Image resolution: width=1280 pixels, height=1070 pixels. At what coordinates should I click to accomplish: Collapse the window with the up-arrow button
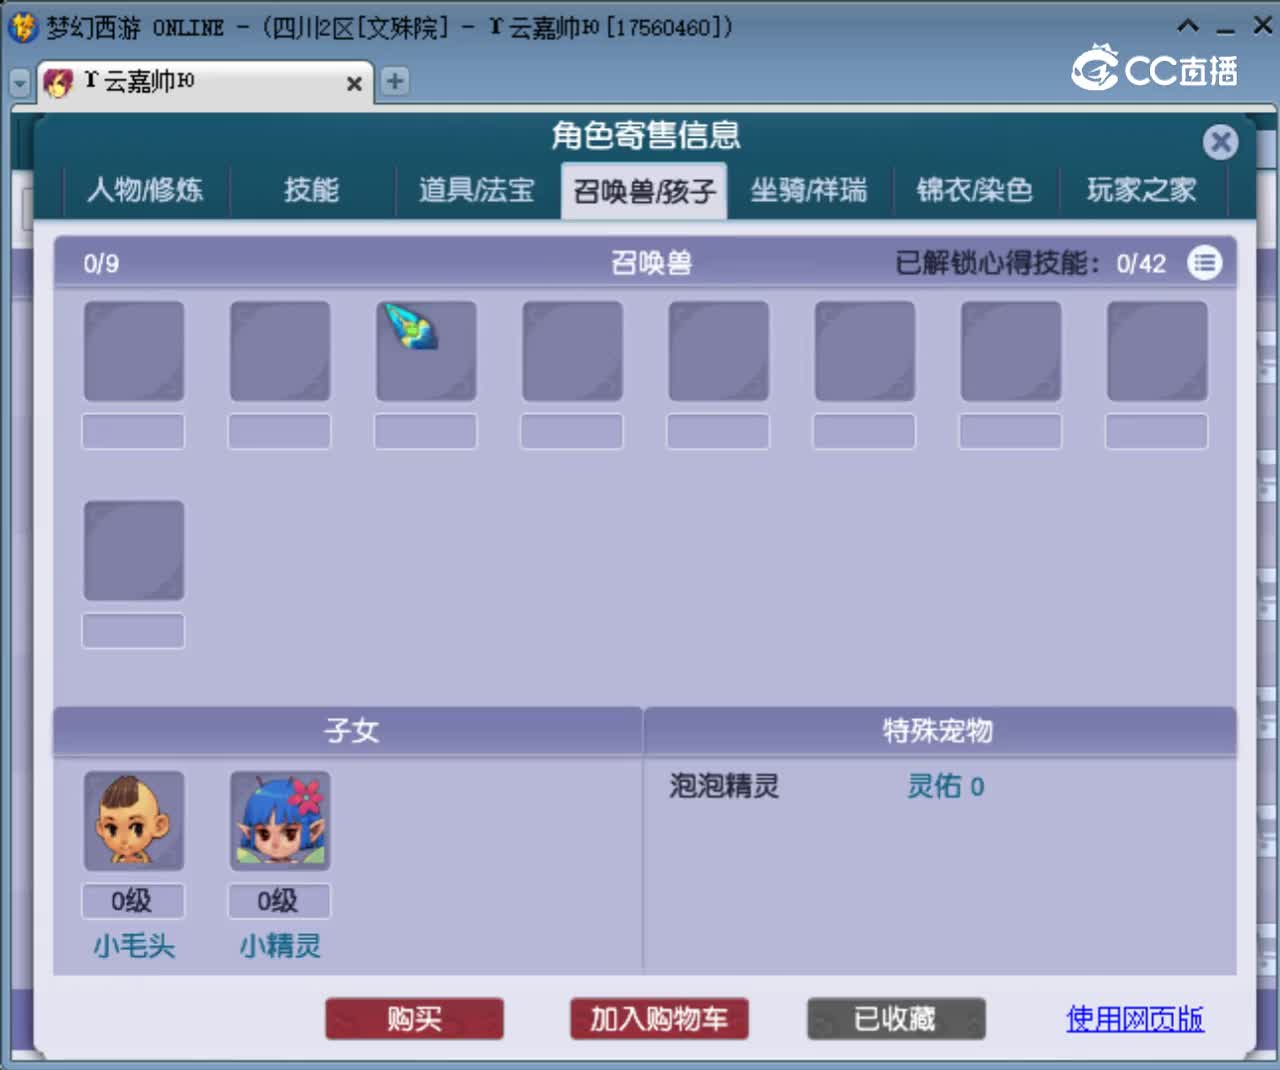1188,26
